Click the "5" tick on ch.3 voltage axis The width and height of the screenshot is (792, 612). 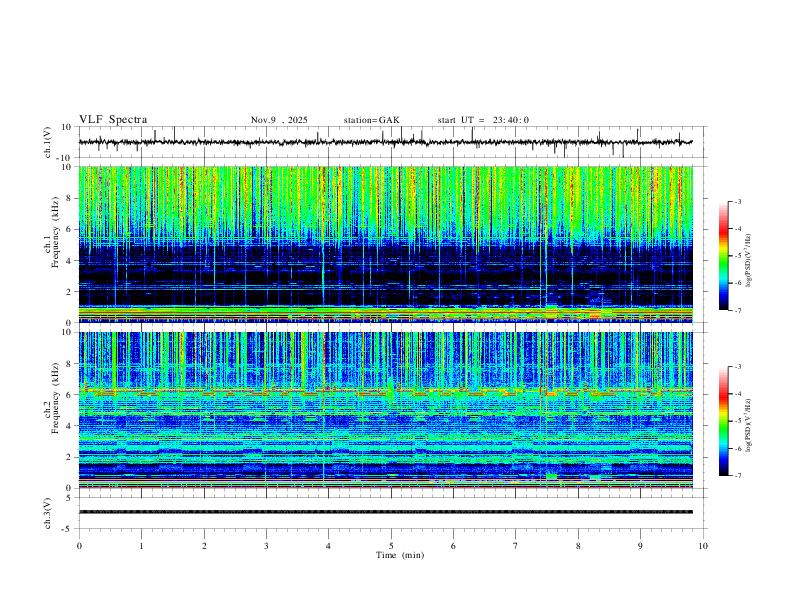(x=70, y=498)
